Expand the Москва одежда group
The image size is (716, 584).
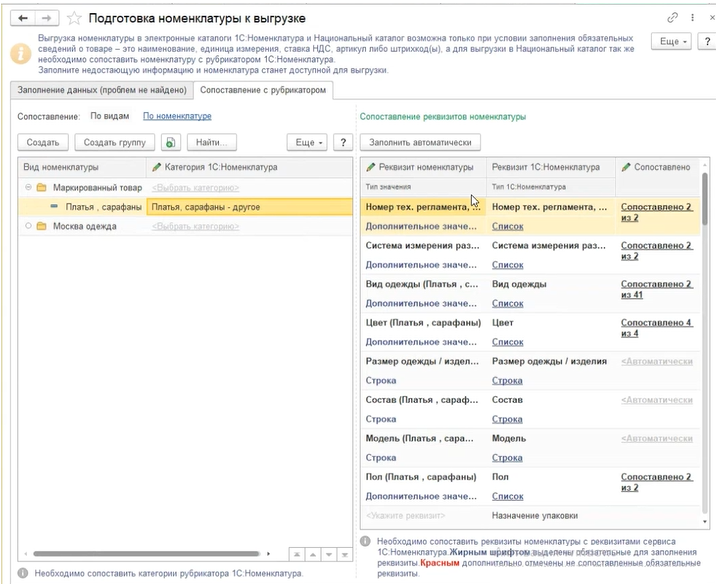pos(28,226)
